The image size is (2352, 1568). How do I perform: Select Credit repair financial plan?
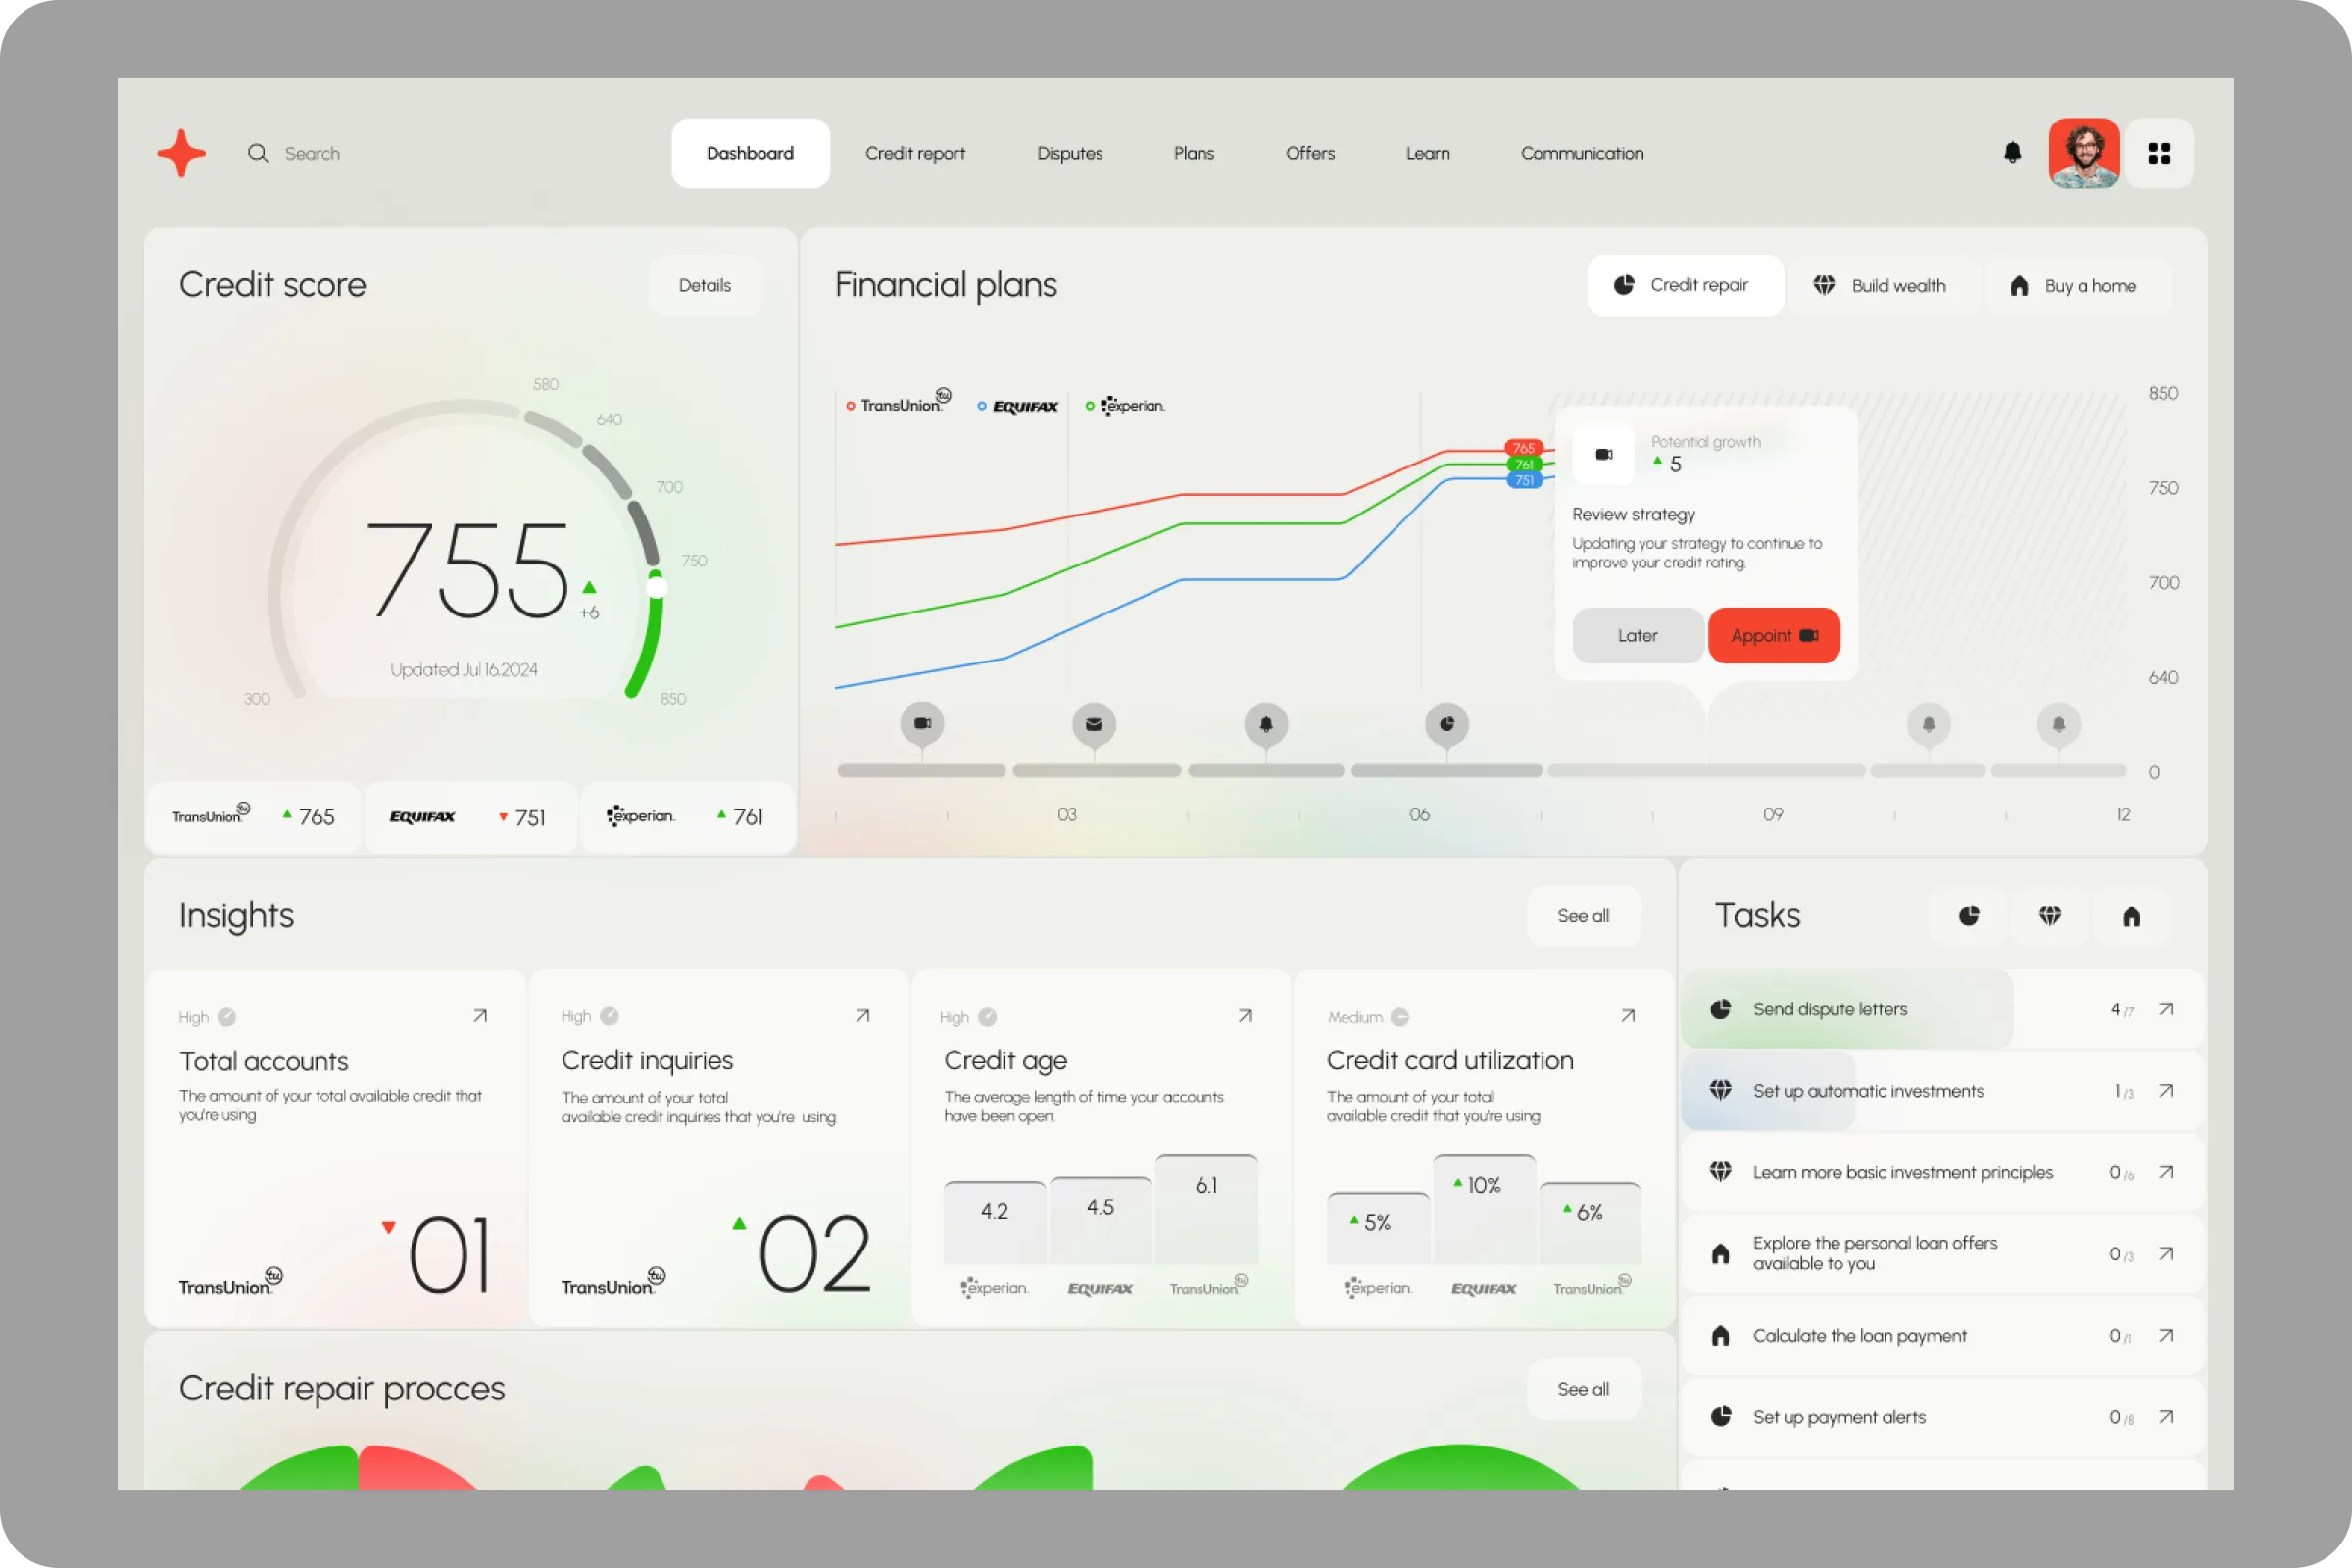pos(1684,286)
